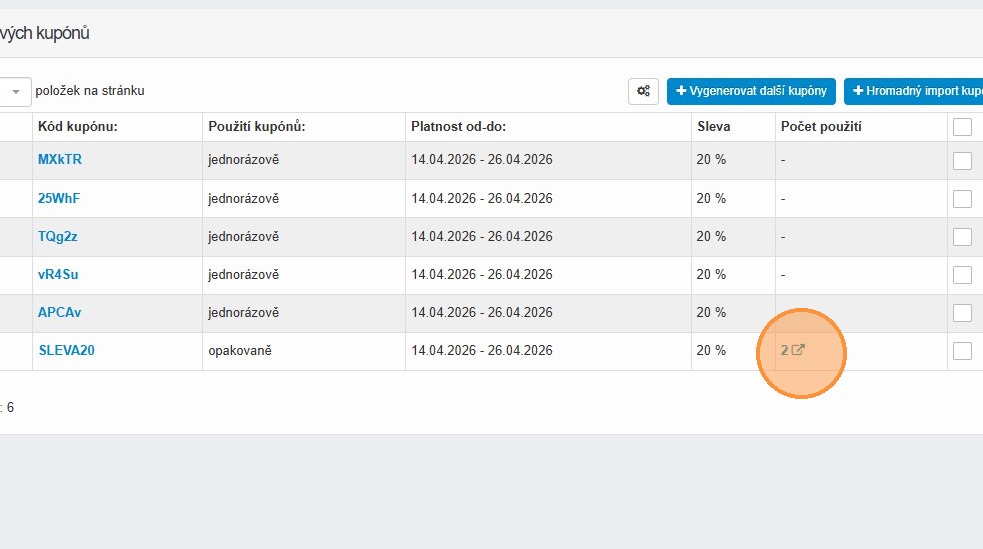This screenshot has height=549, width=983.
Task: Open coupon vR4Su details
Action: point(58,274)
